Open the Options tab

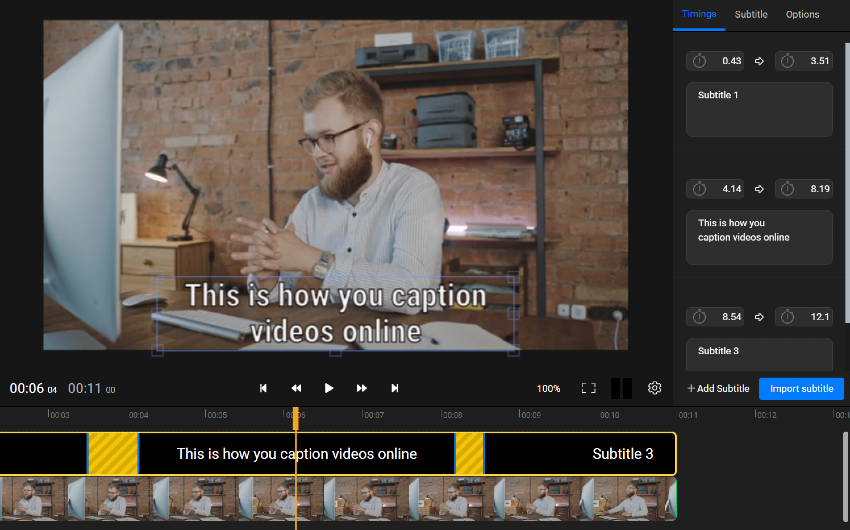(802, 15)
